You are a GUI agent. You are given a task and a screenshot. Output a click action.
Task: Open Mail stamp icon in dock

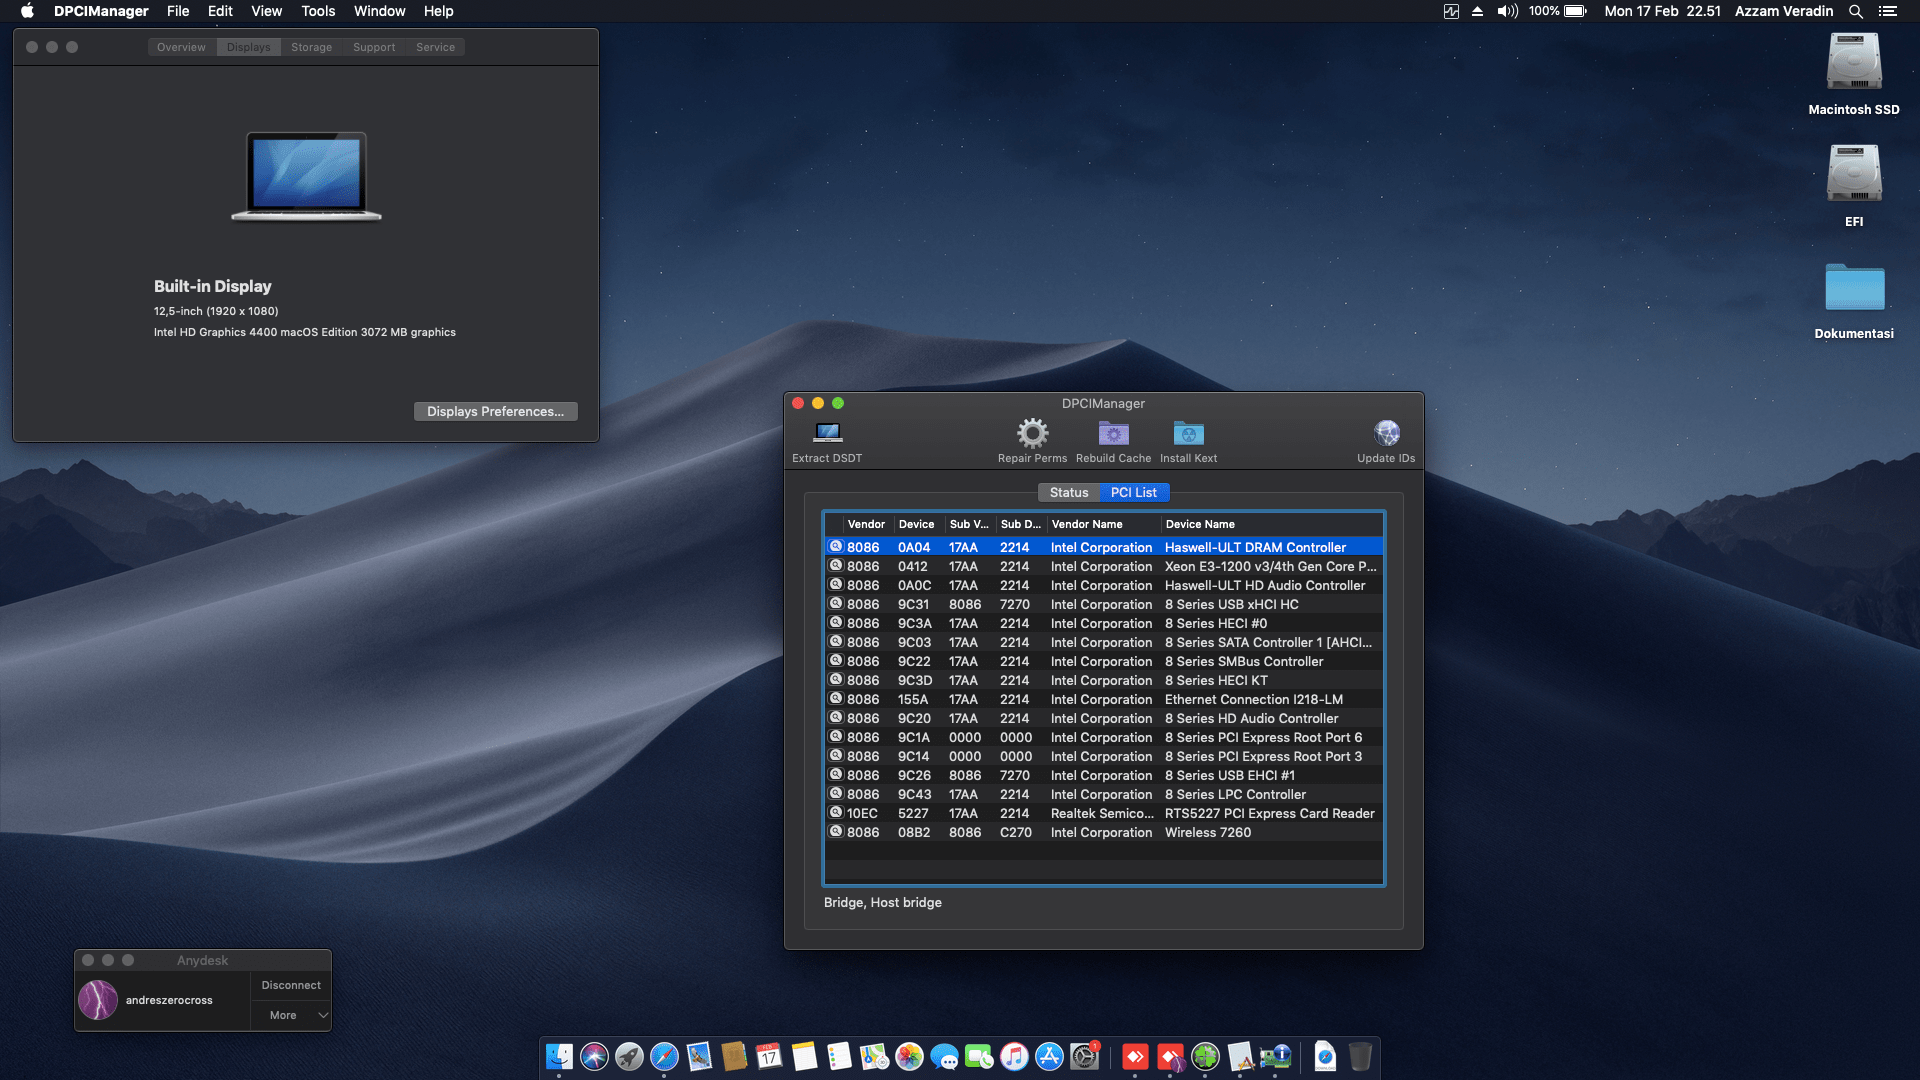tap(699, 1056)
